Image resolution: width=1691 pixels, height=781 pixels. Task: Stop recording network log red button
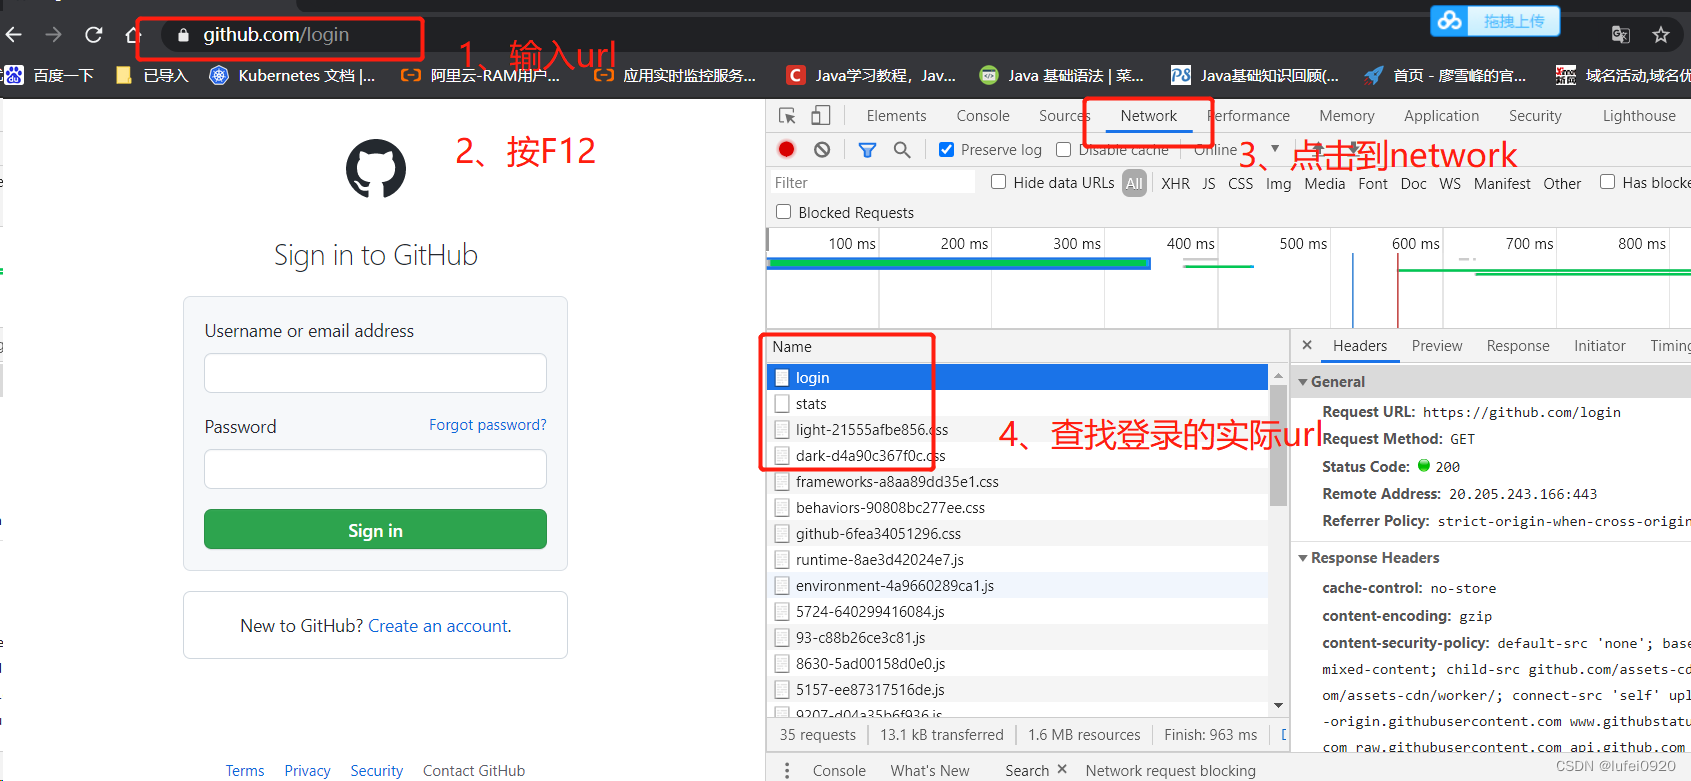point(787,149)
